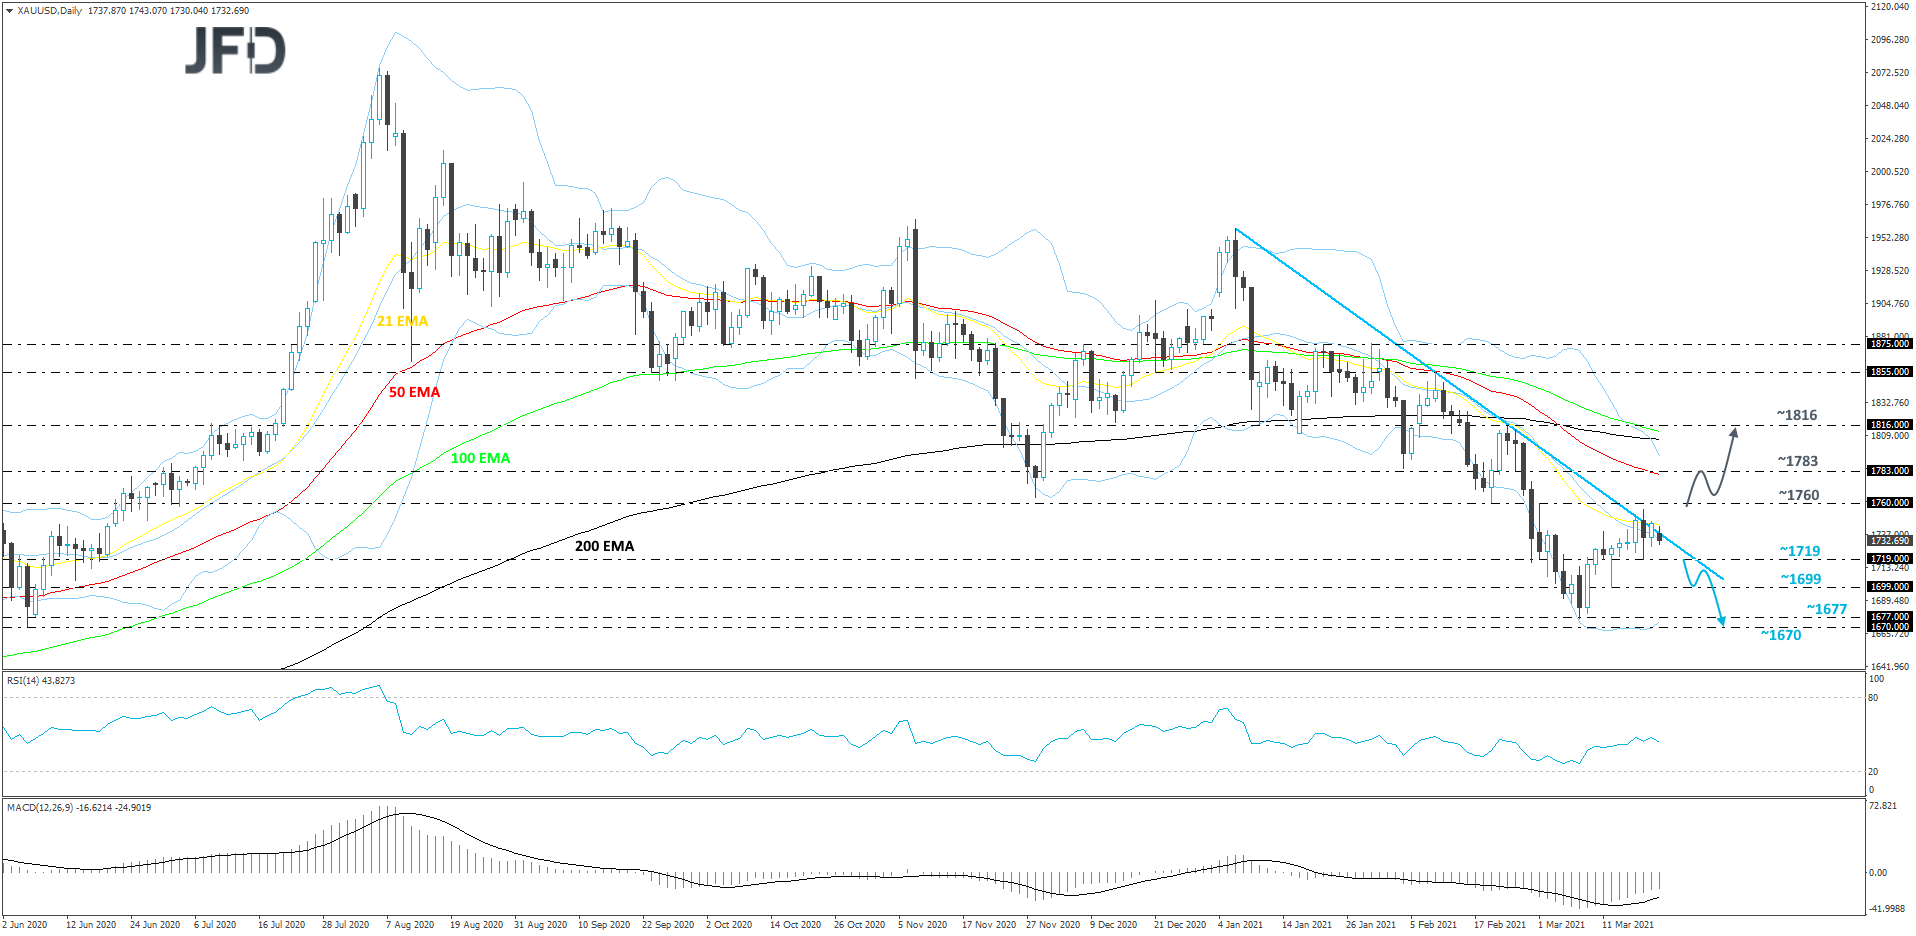1916x936 pixels.
Task: Click the ~1783 resistance level label
Action: coord(1797,461)
